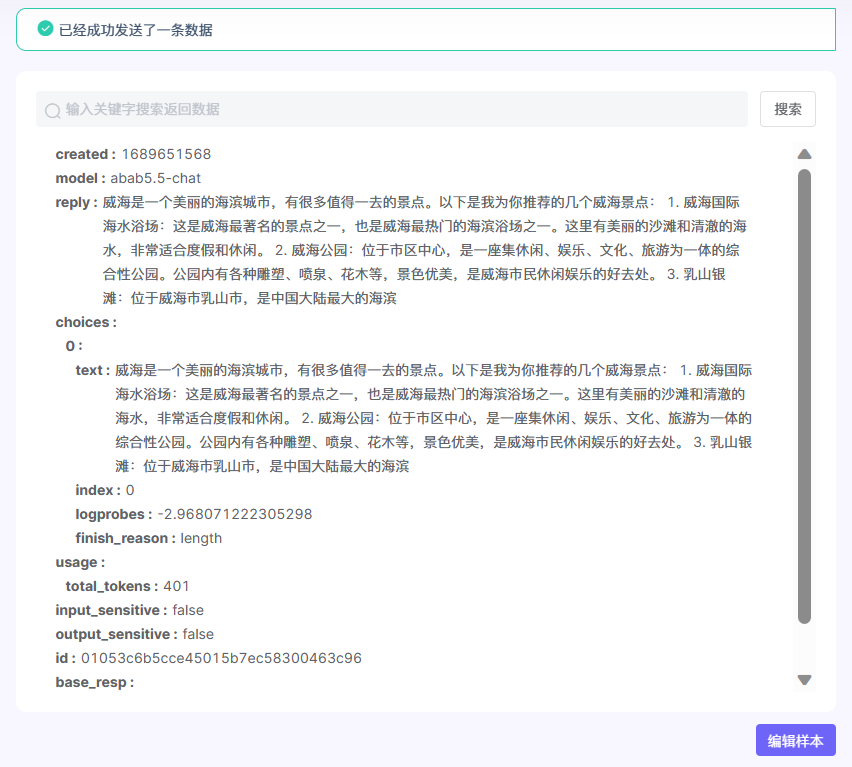852x767 pixels.
Task: Open 编辑样本 to edit the sample
Action: click(795, 741)
